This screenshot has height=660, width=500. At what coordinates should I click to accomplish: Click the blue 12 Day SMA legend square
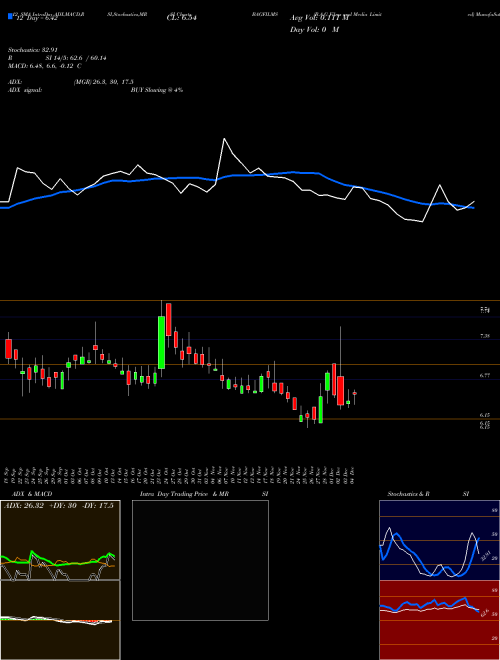(x=10, y=17)
